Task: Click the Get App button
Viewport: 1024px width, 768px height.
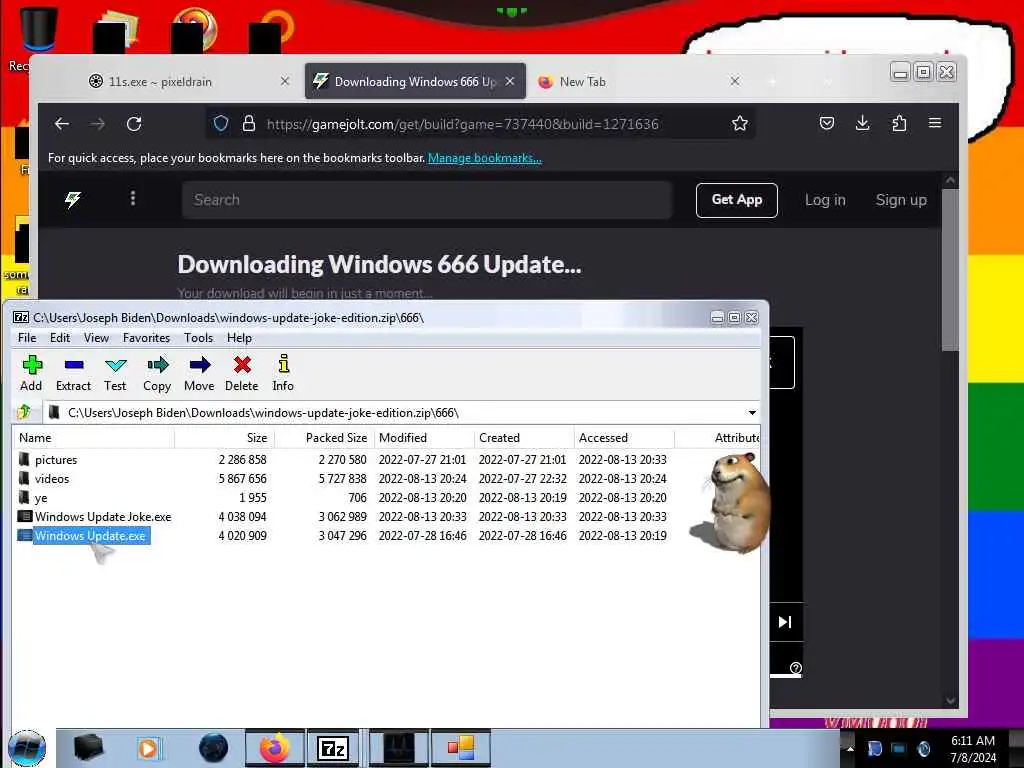Action: (x=737, y=200)
